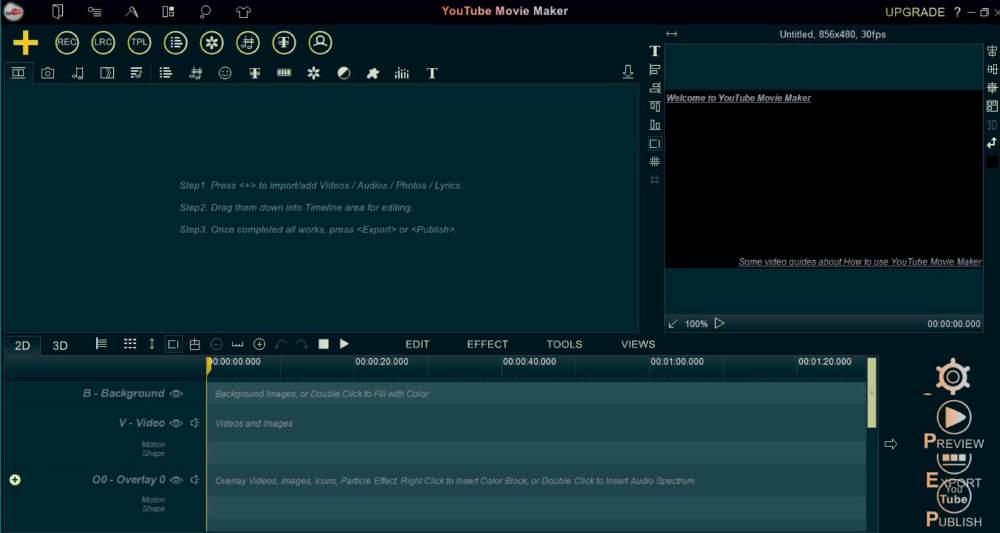Open the VIEWS menu

click(x=638, y=344)
